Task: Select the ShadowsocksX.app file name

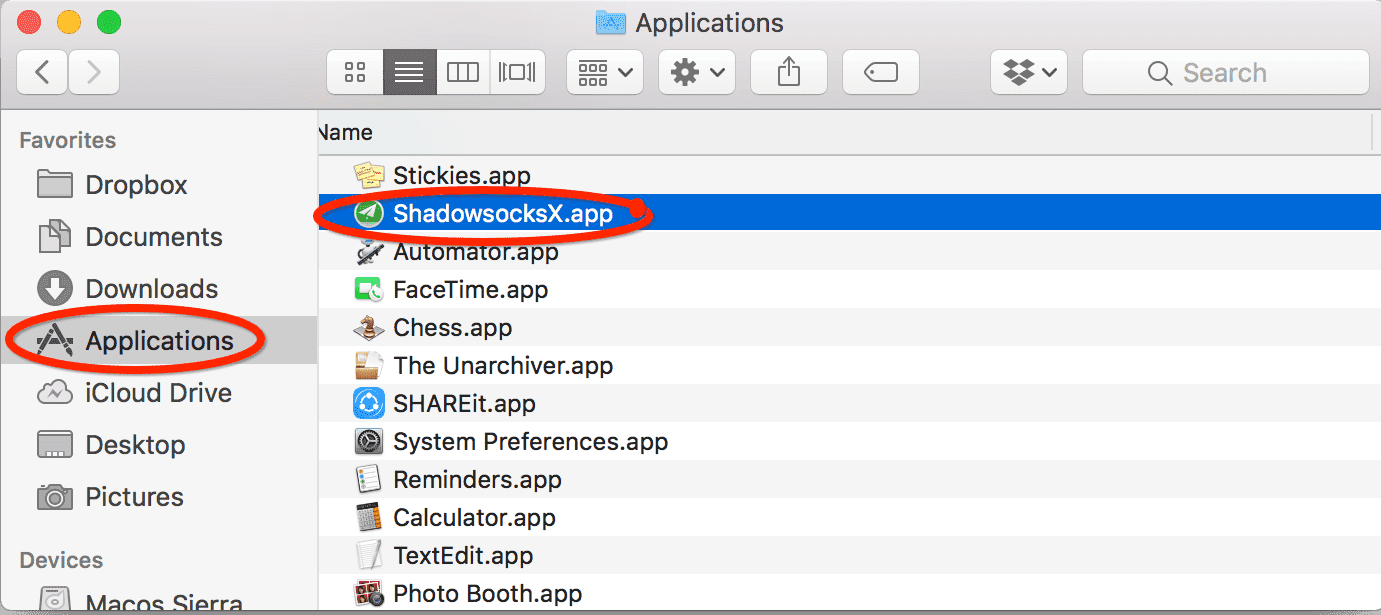Action: pos(503,213)
